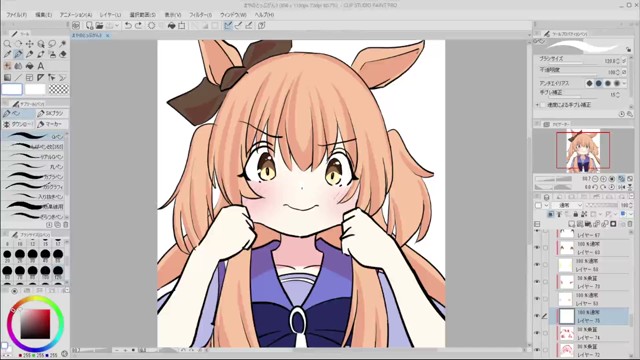
Task: Close the open canvas document tab
Action: 108,36
